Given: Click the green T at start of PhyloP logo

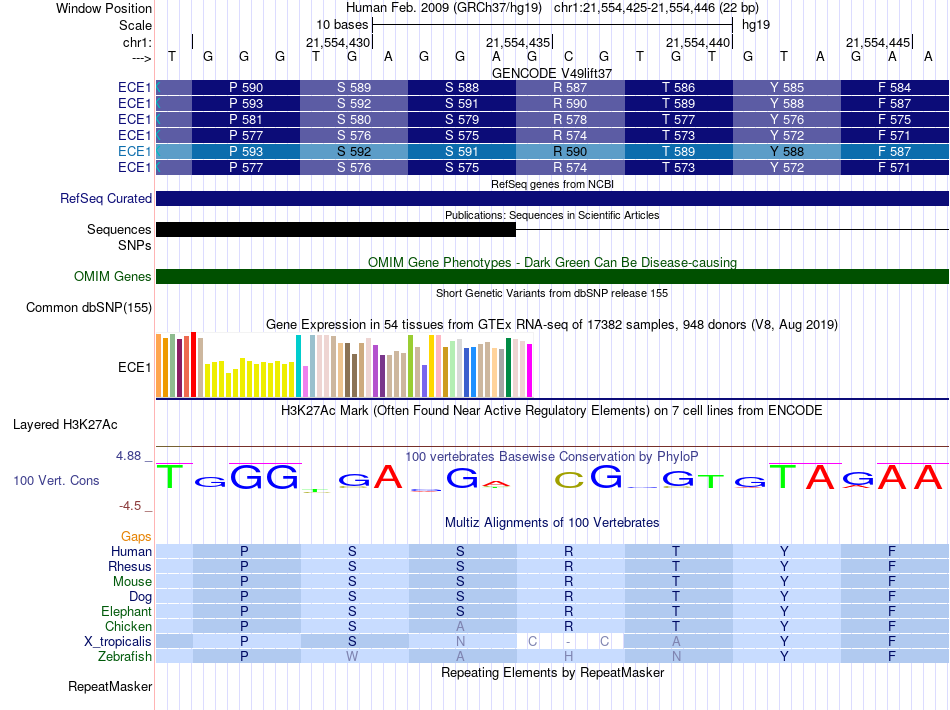Looking at the screenshot, I should point(170,477).
